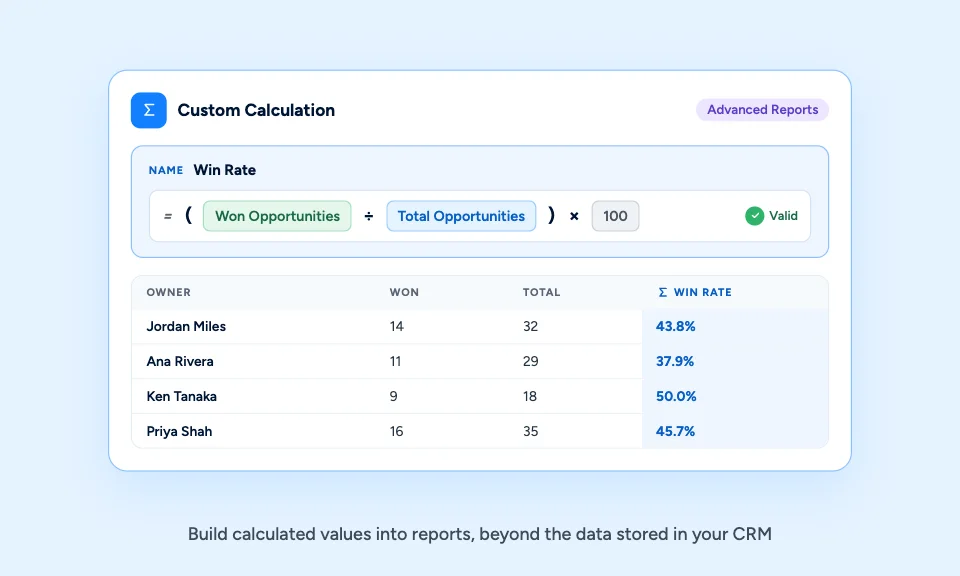The image size is (960, 576).
Task: Click the blue sigma Custom Calculation icon
Action: [149, 110]
